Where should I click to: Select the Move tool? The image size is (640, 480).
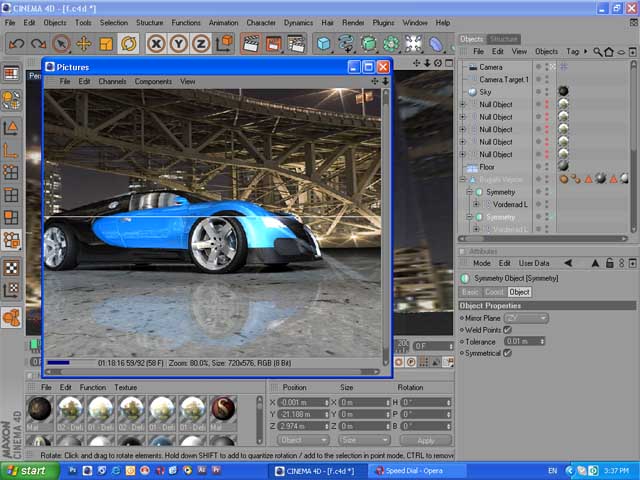point(84,43)
